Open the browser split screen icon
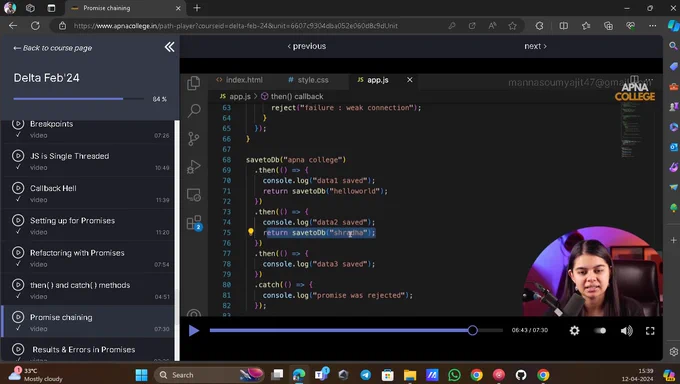 click(563, 26)
